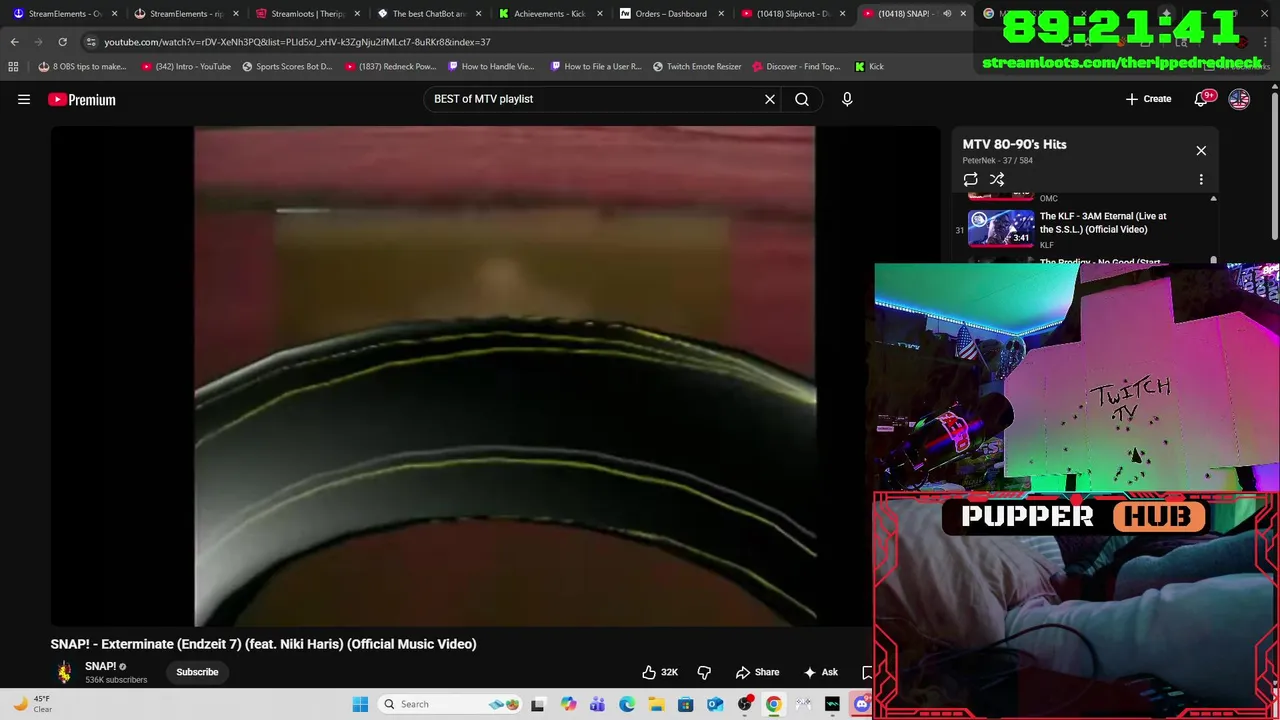Image resolution: width=1280 pixels, height=720 pixels.
Task: Open 8 OBS tips bookmark
Action: [83, 66]
